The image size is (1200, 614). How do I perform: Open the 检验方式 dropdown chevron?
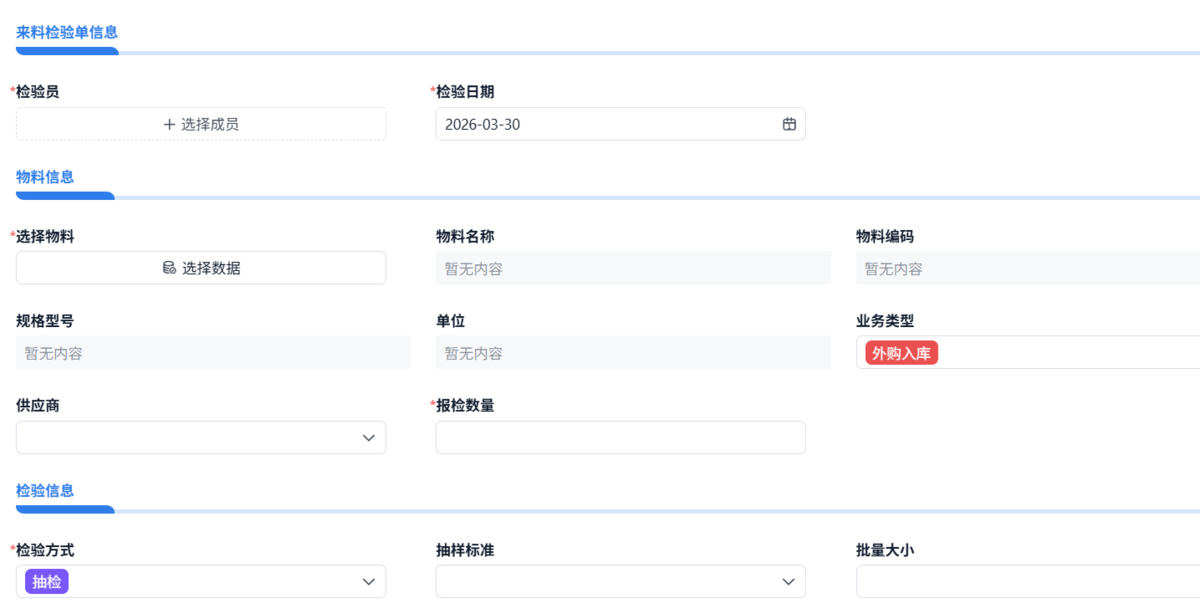[368, 582]
